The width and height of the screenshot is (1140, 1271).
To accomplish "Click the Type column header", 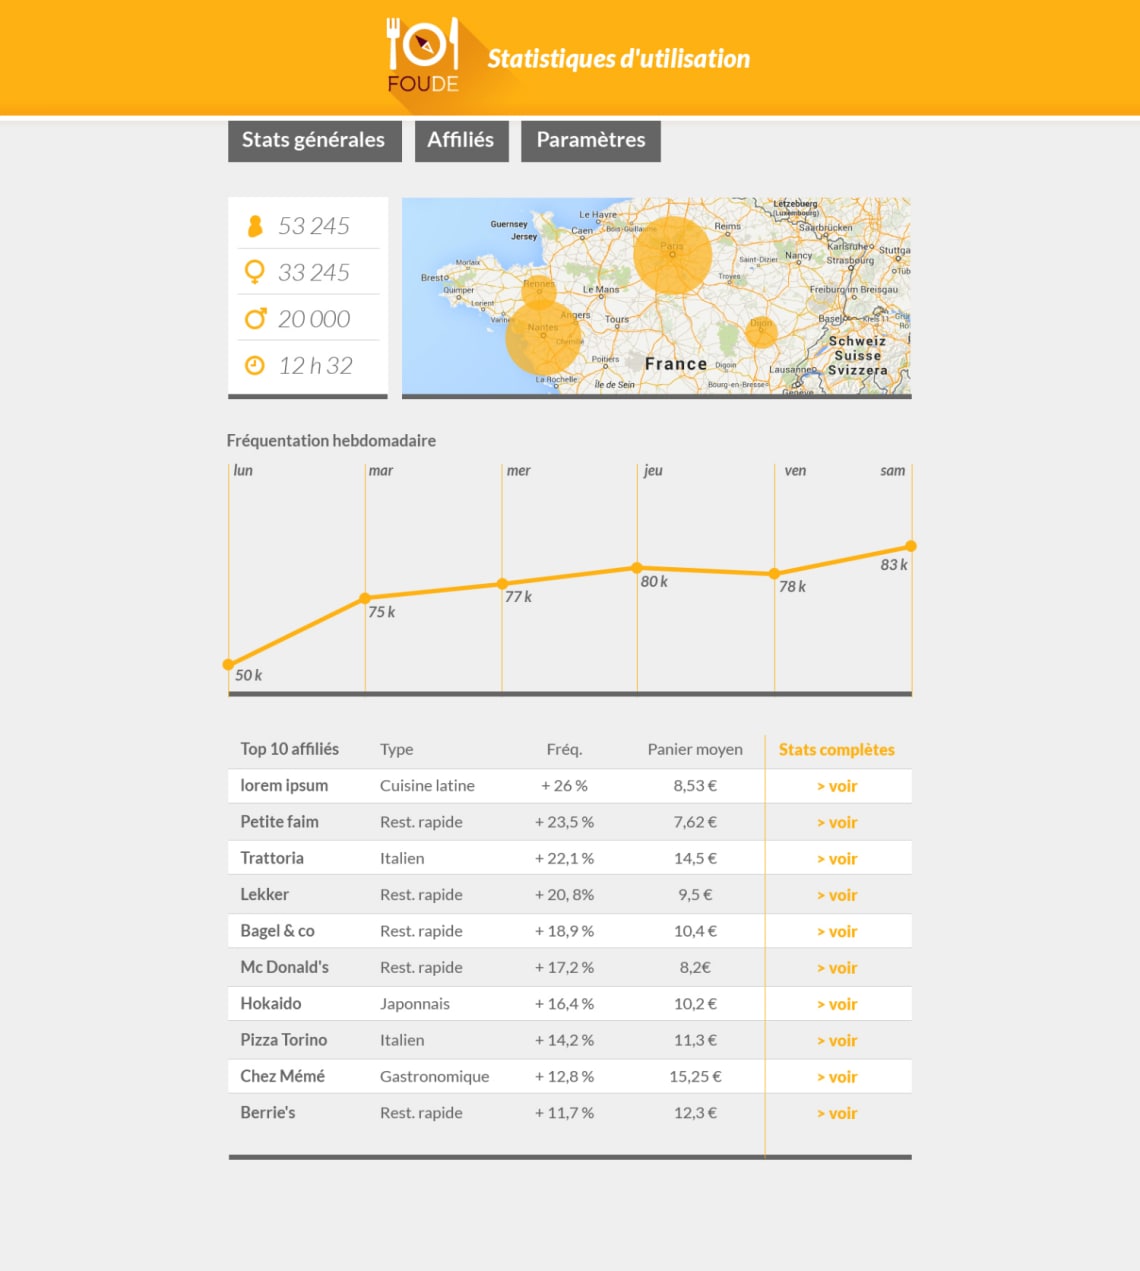I will point(396,750).
